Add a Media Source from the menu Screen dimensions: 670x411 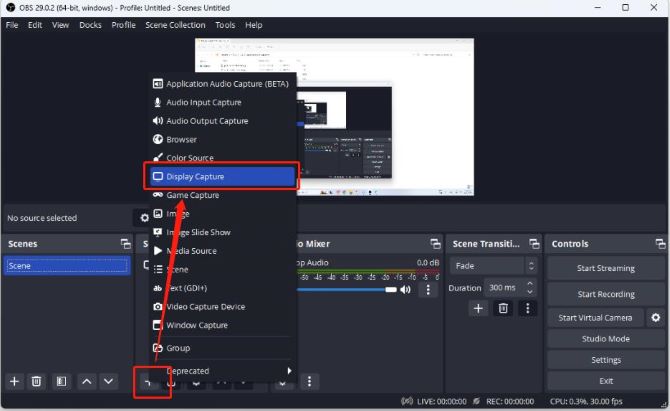click(x=221, y=251)
